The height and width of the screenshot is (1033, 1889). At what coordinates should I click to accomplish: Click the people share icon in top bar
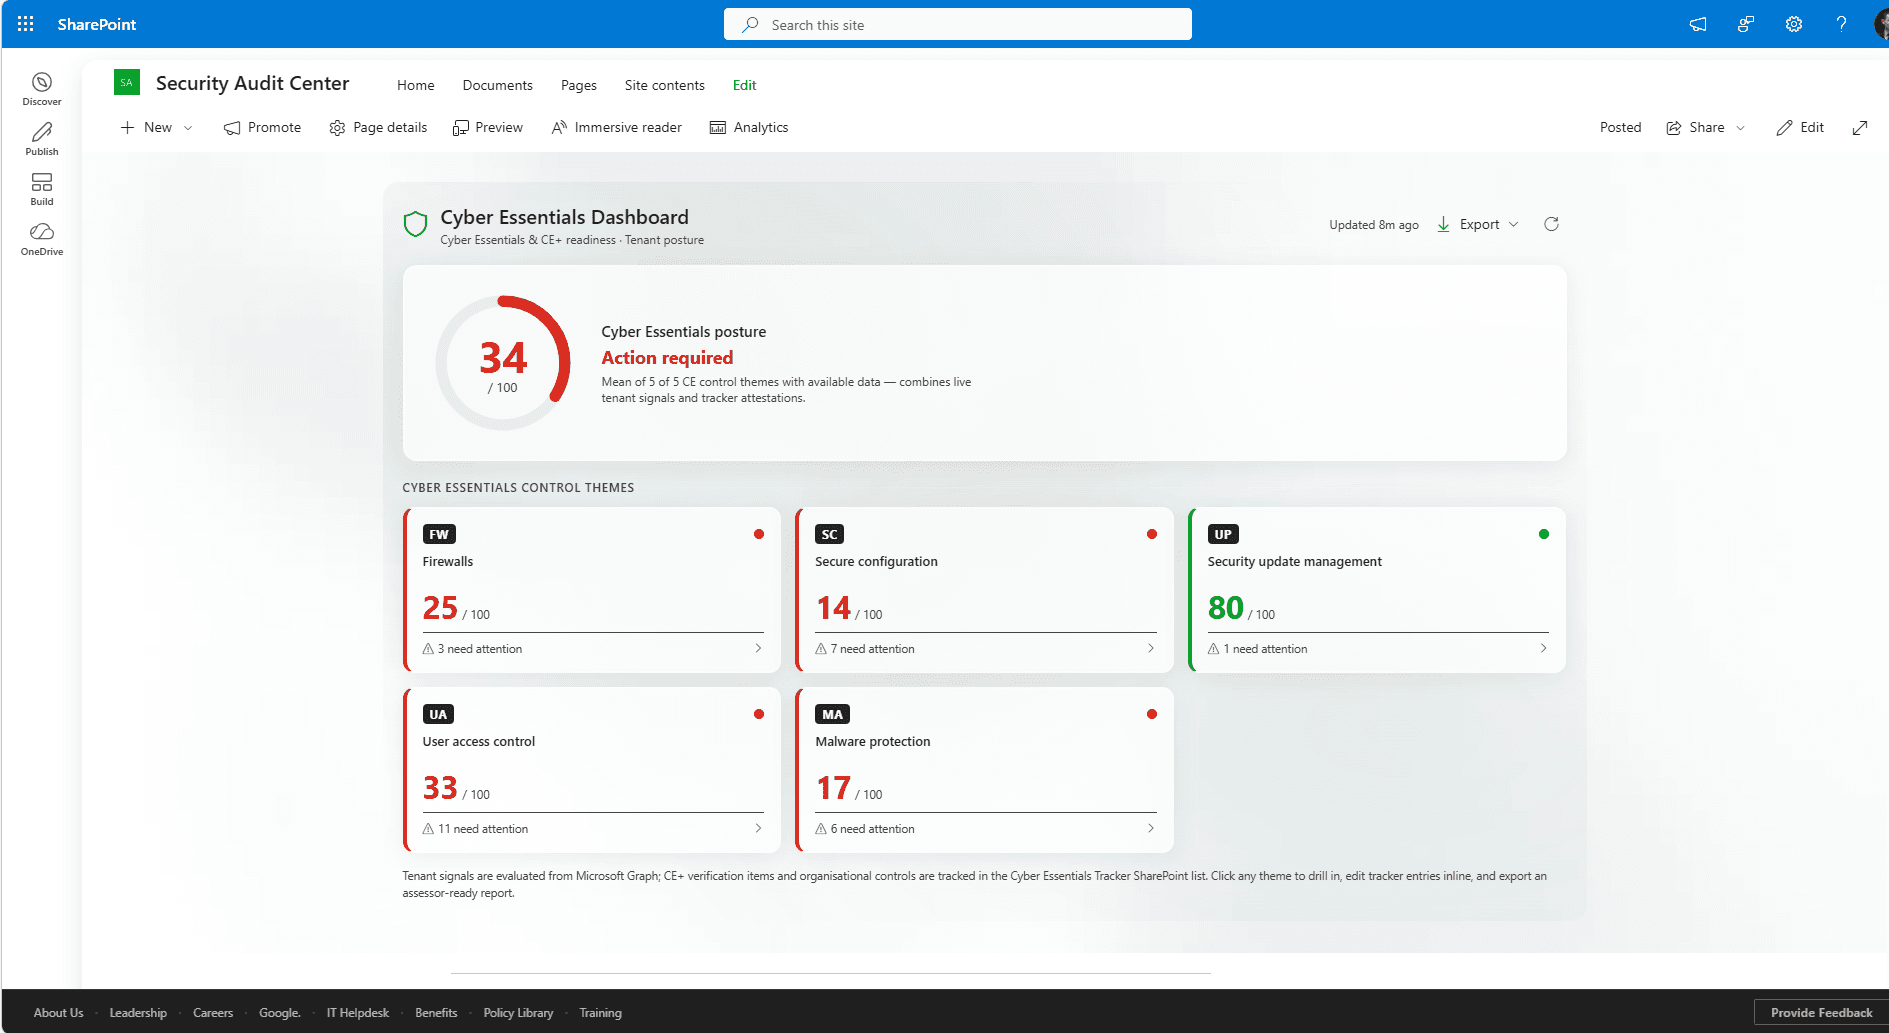pyautogui.click(x=1746, y=24)
